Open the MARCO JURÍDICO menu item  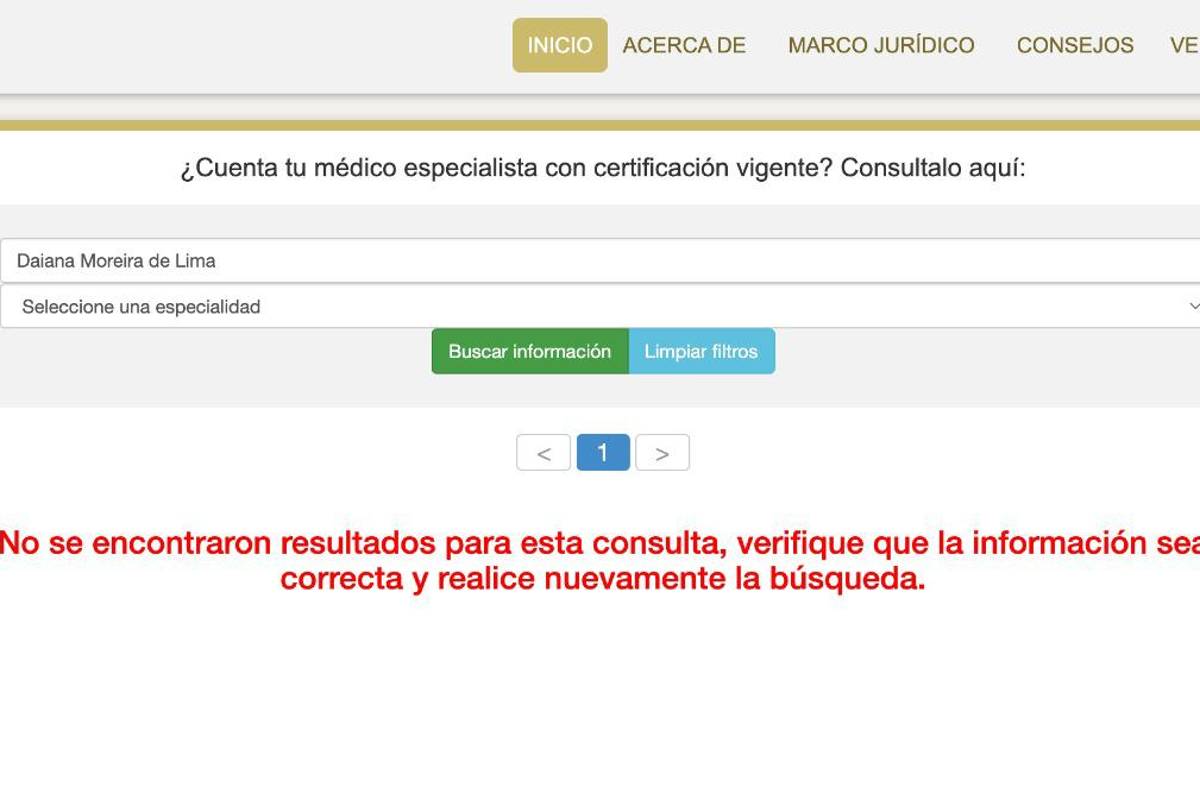[x=880, y=45]
